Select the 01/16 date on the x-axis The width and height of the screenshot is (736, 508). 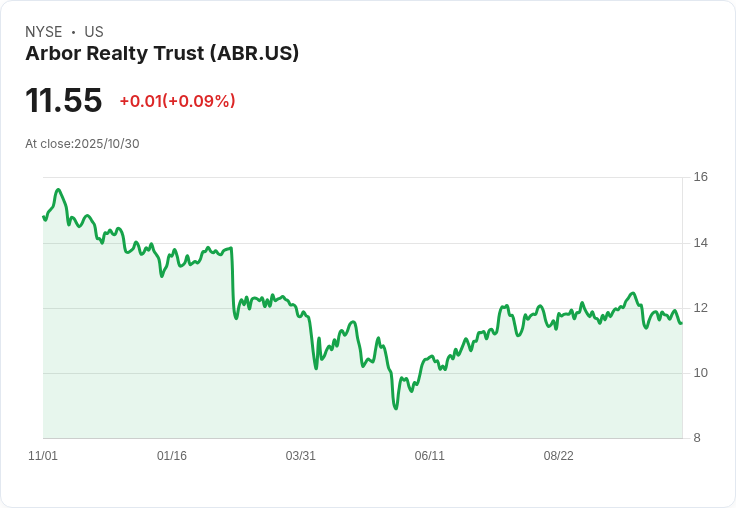click(172, 456)
